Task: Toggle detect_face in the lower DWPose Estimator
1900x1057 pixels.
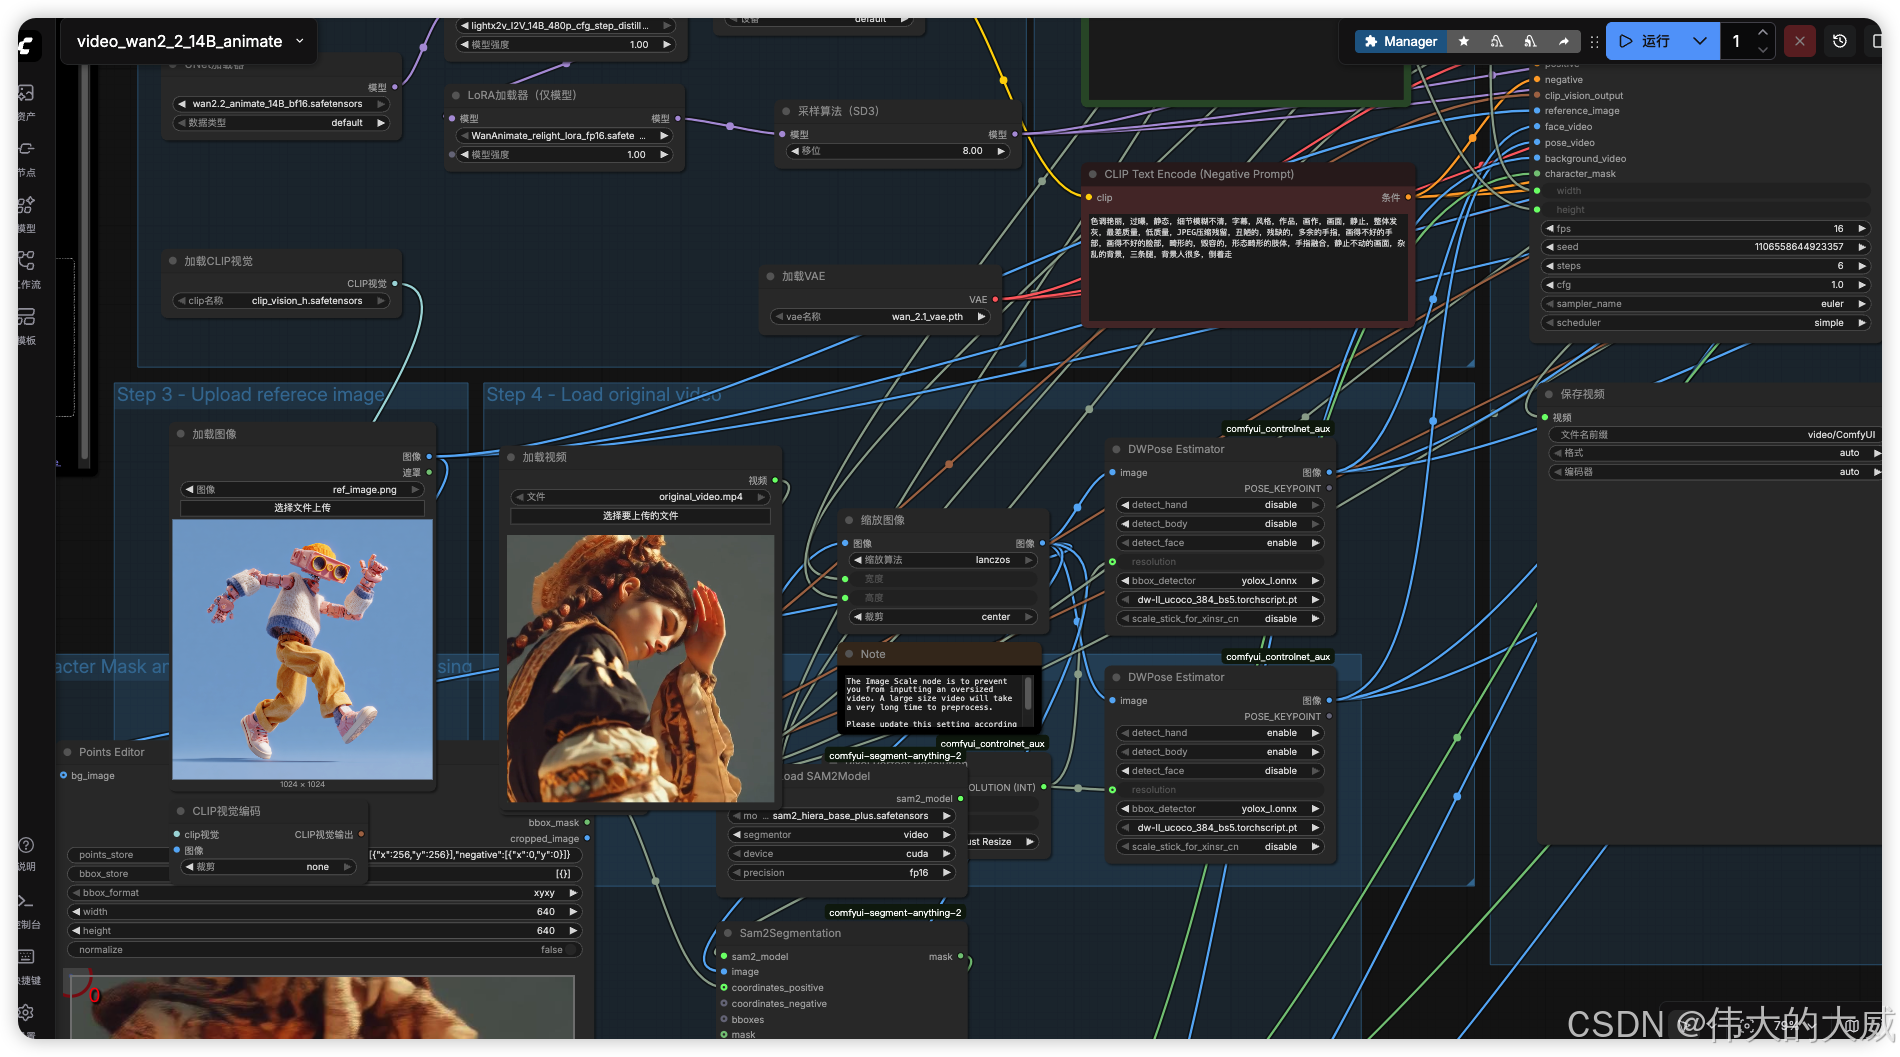Action: pyautogui.click(x=1220, y=771)
